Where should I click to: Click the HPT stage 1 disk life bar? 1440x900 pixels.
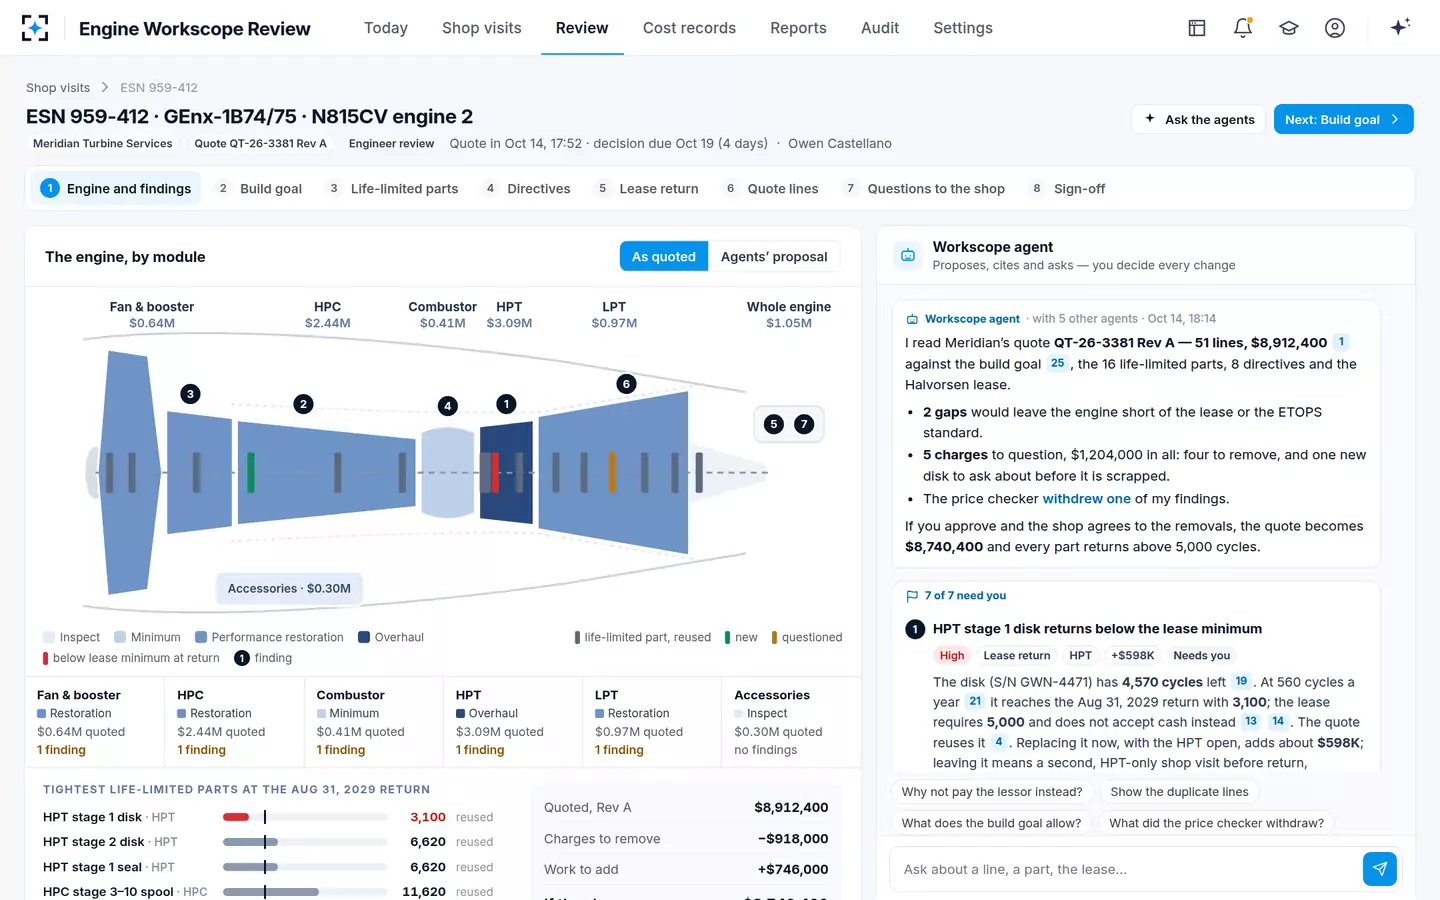[x=305, y=817]
